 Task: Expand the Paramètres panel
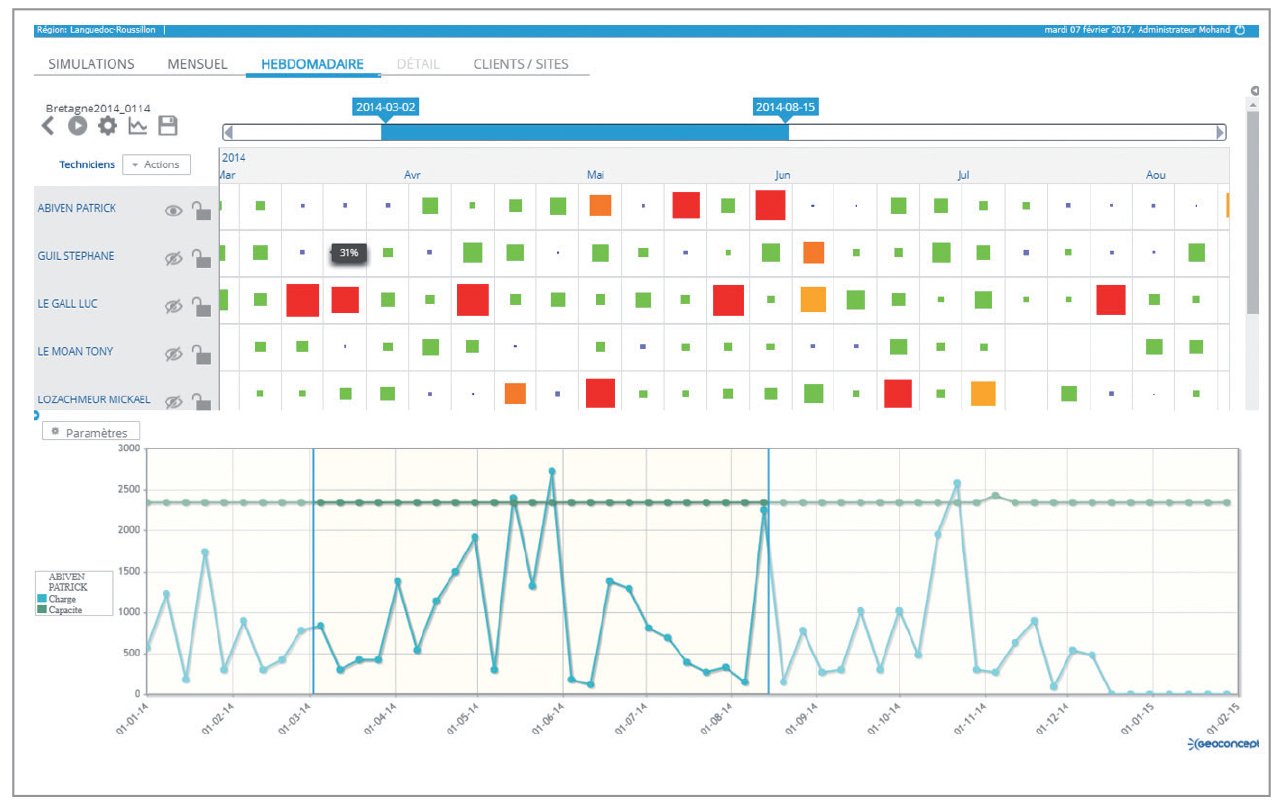[x=90, y=432]
